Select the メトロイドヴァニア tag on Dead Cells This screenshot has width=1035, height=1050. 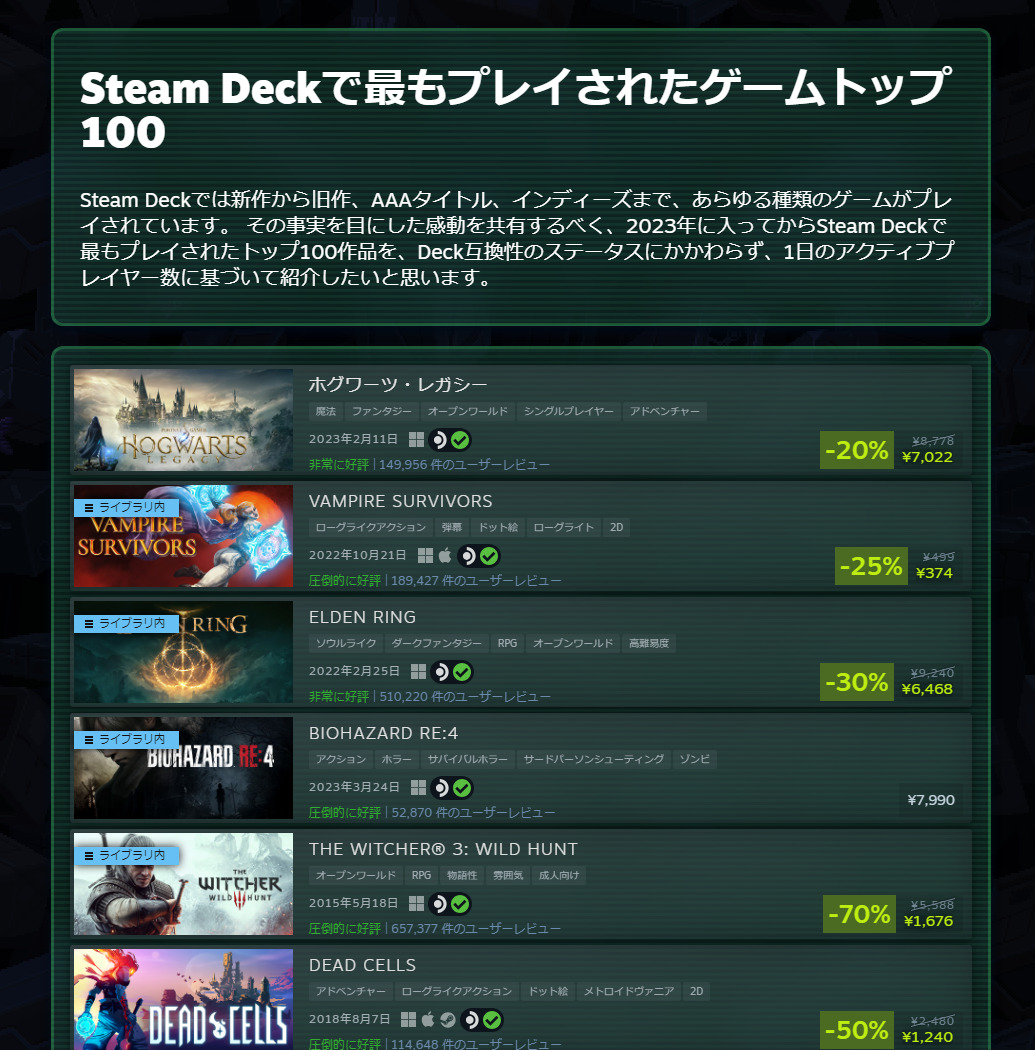click(629, 991)
